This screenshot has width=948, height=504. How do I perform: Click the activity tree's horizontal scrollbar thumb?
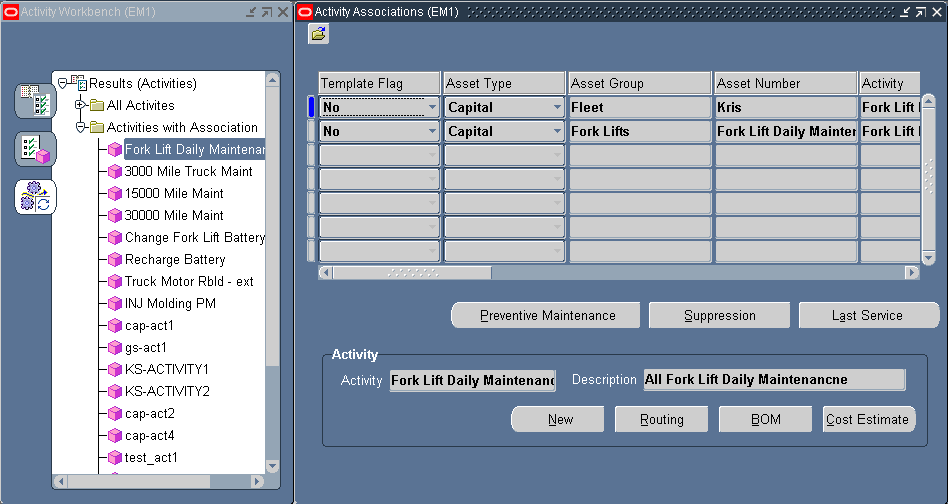[x=138, y=482]
